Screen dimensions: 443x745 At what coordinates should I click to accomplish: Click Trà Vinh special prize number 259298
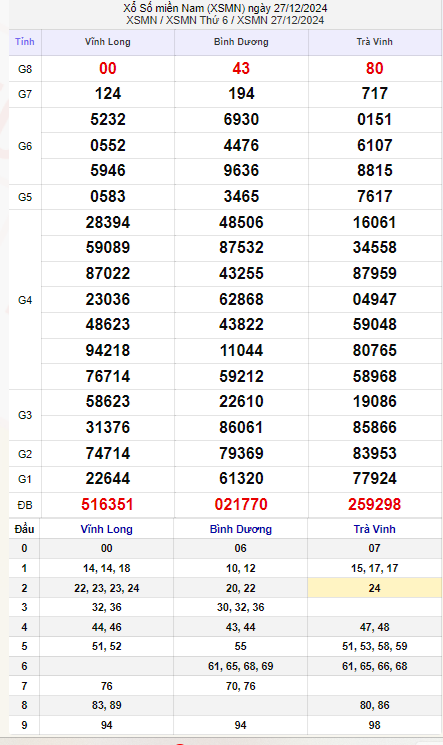point(375,504)
